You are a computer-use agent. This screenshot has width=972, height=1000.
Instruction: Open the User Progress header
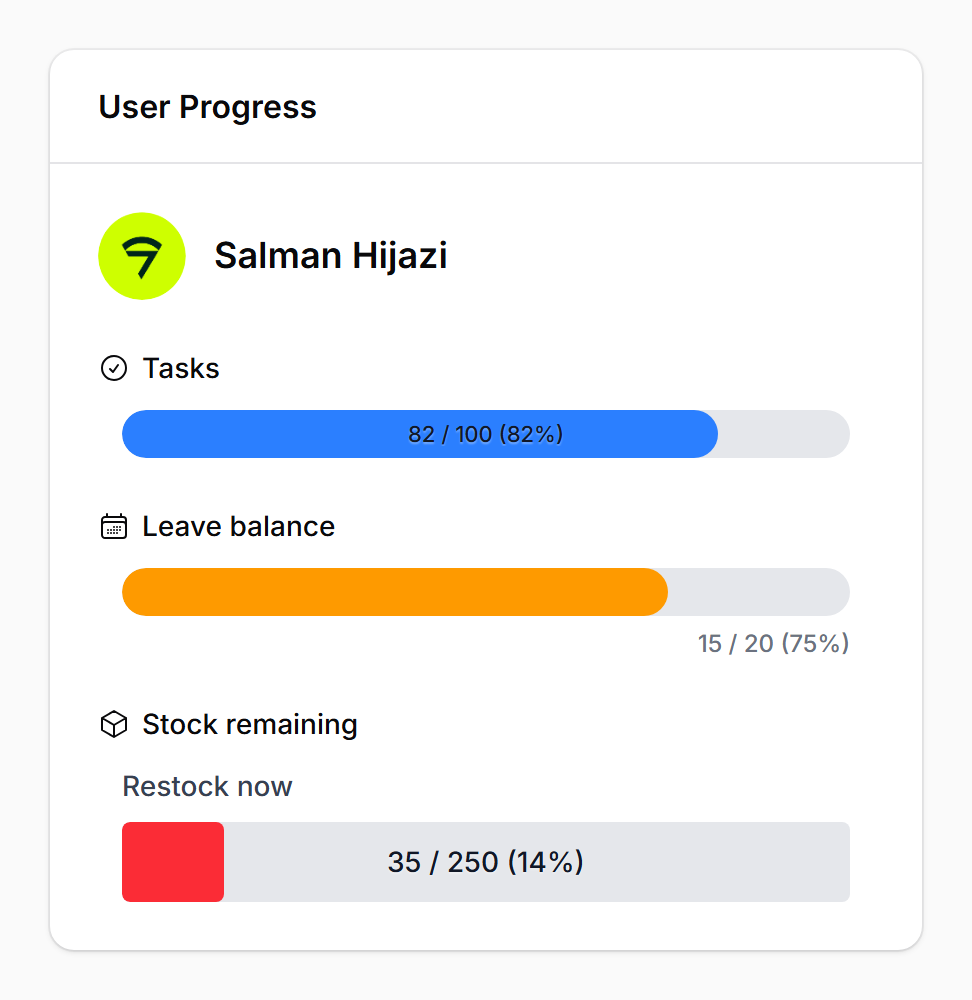point(207,107)
